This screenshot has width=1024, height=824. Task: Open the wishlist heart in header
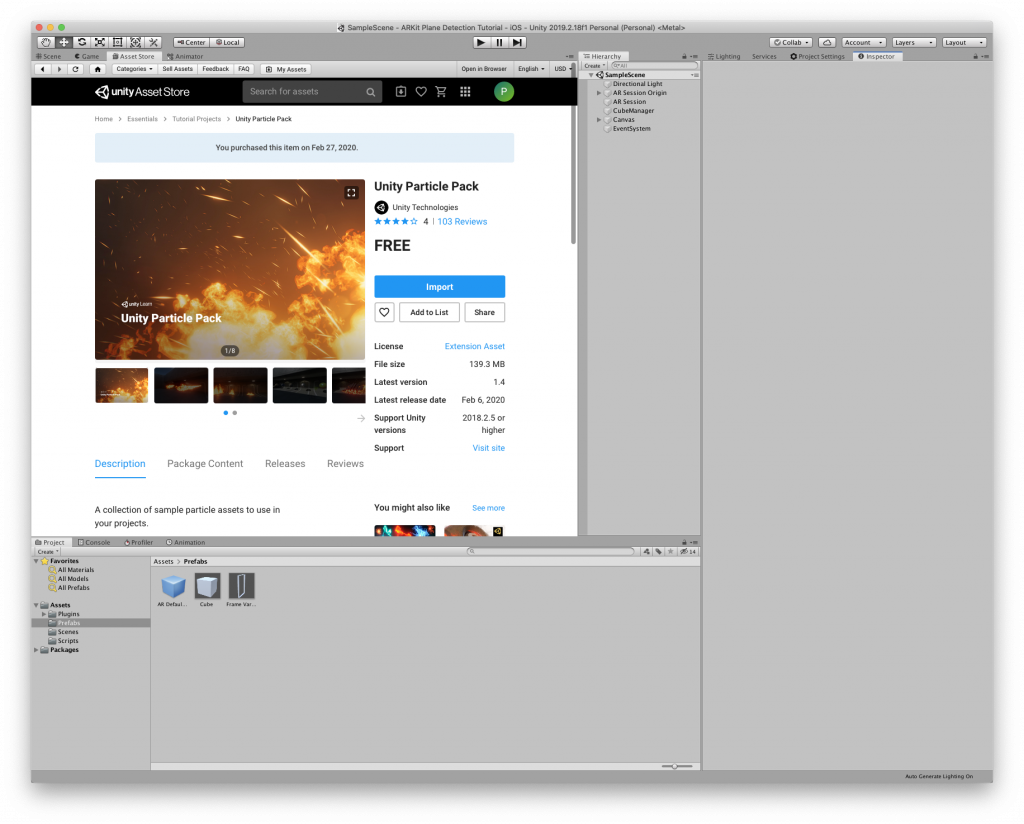pyautogui.click(x=421, y=92)
